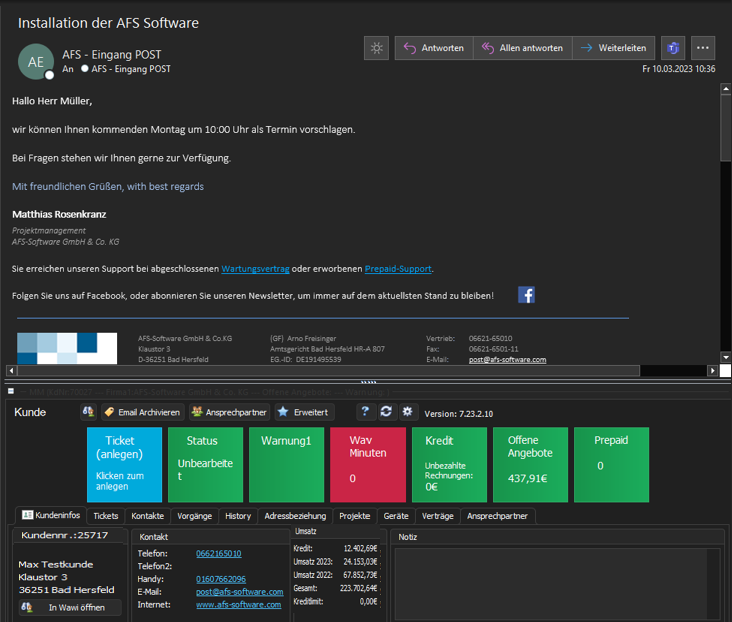Open the Verträge tab
The height and width of the screenshot is (622, 732).
tap(438, 516)
